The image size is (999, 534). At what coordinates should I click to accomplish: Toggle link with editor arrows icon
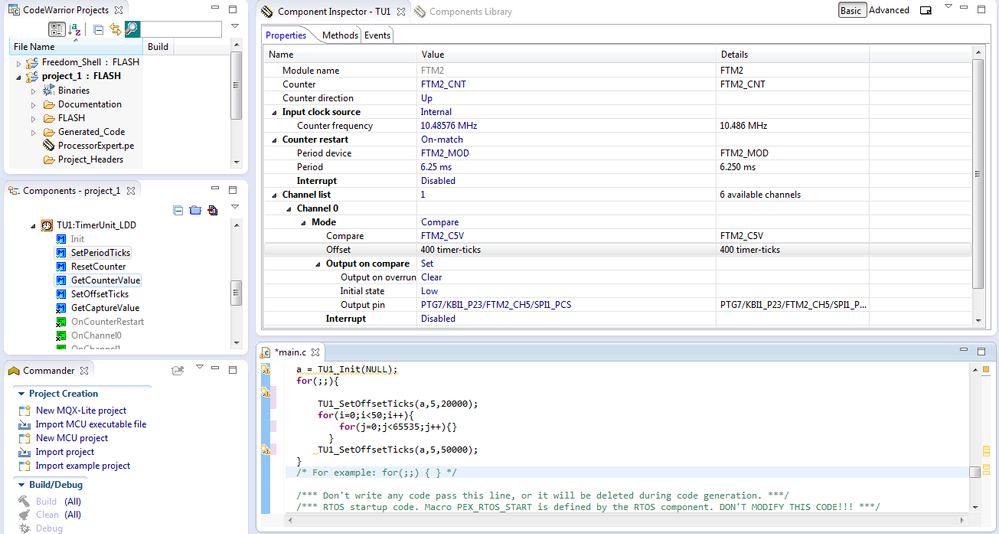115,29
